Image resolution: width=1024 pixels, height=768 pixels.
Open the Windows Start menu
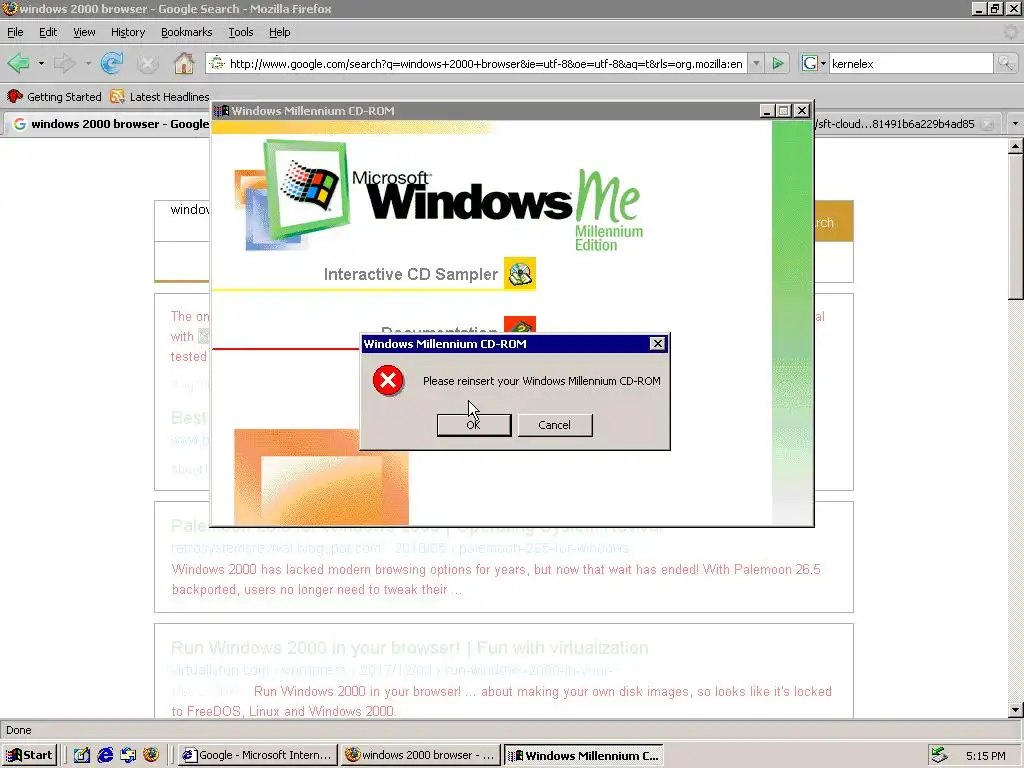(x=29, y=755)
